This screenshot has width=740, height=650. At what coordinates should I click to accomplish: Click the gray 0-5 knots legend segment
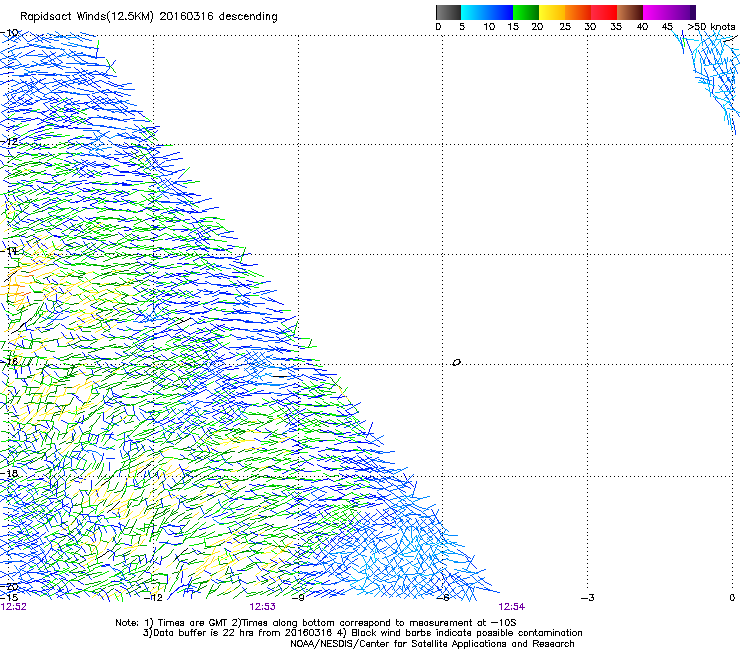448,12
